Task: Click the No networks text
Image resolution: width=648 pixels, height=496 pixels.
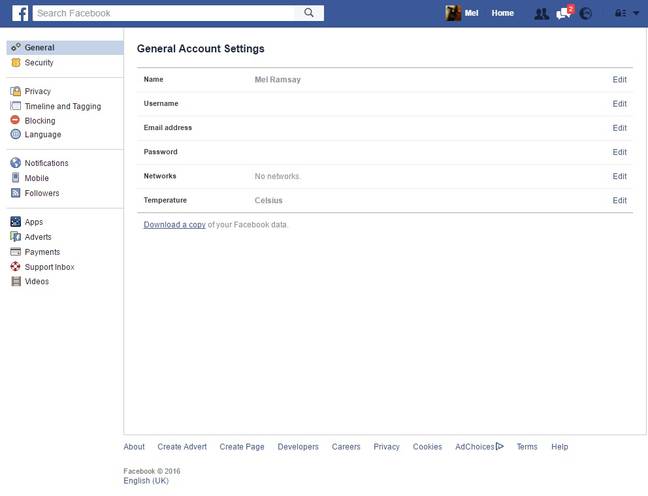Action: tap(277, 176)
